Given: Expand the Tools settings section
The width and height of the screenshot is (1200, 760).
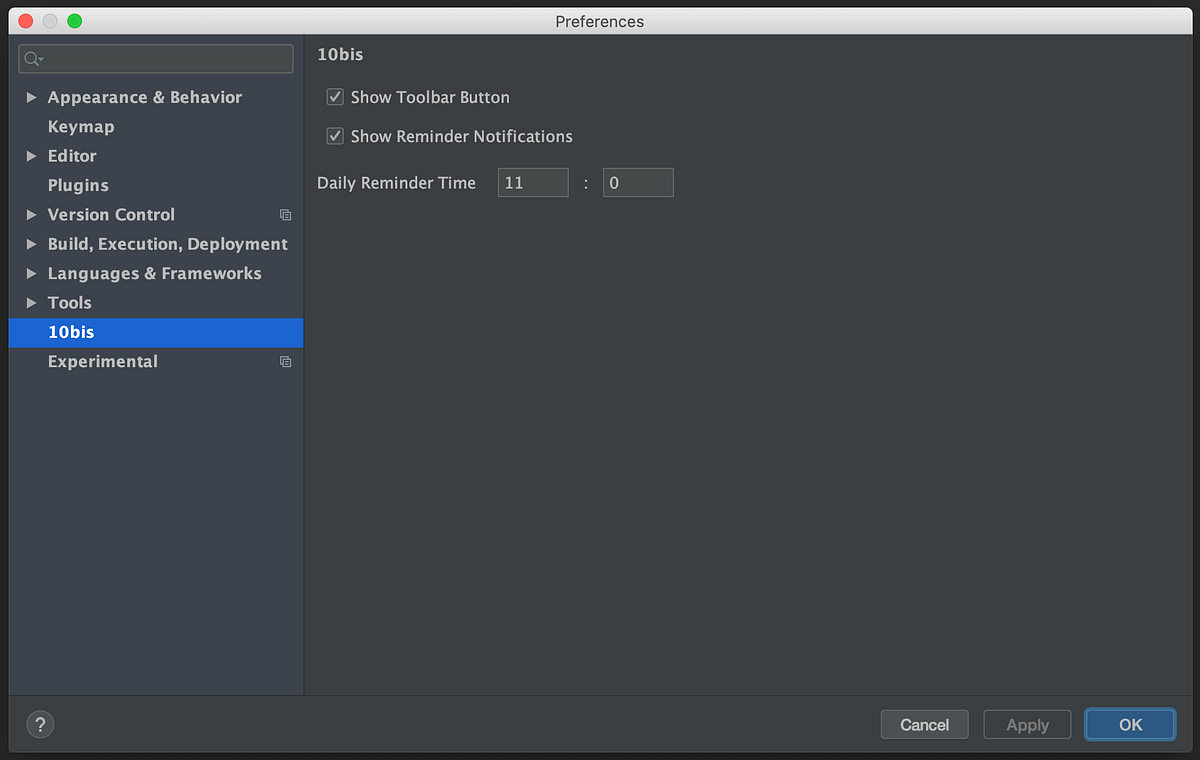Looking at the screenshot, I should coord(31,302).
